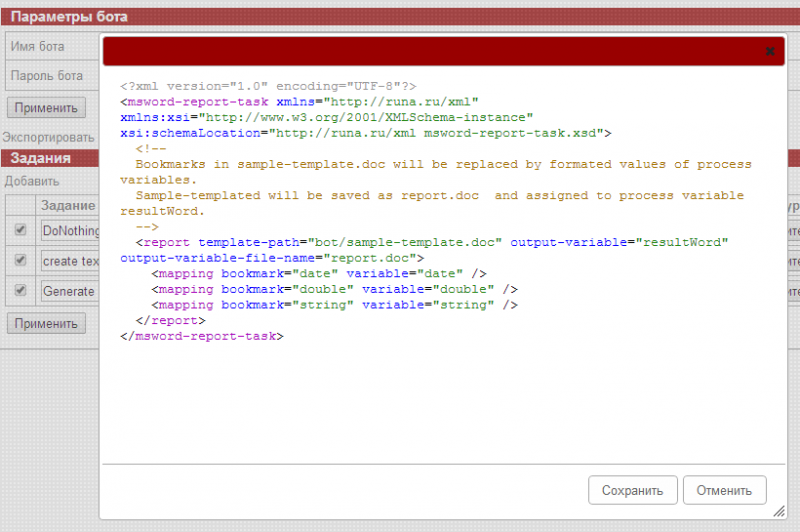
Task: Click the output-variable-file-name="report.doc" line
Action: pos(272,258)
